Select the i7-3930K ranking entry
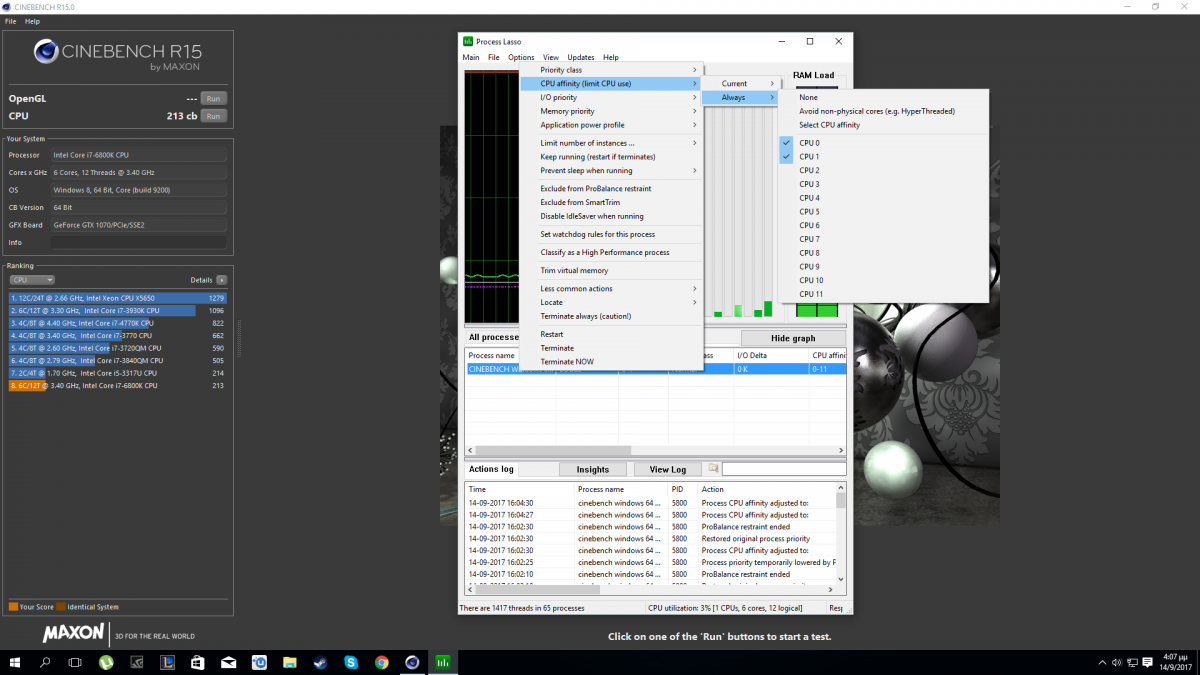Screen dimensions: 1200x675 click(x=118, y=311)
